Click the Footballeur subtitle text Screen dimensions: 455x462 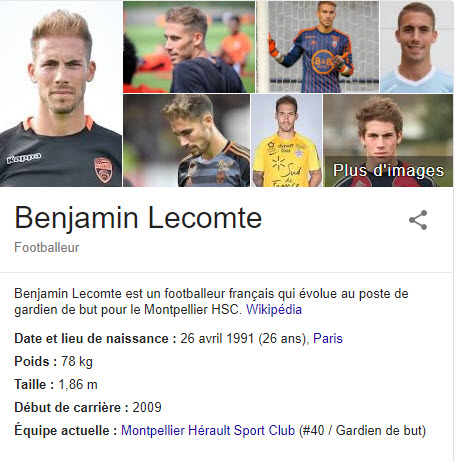click(x=47, y=248)
